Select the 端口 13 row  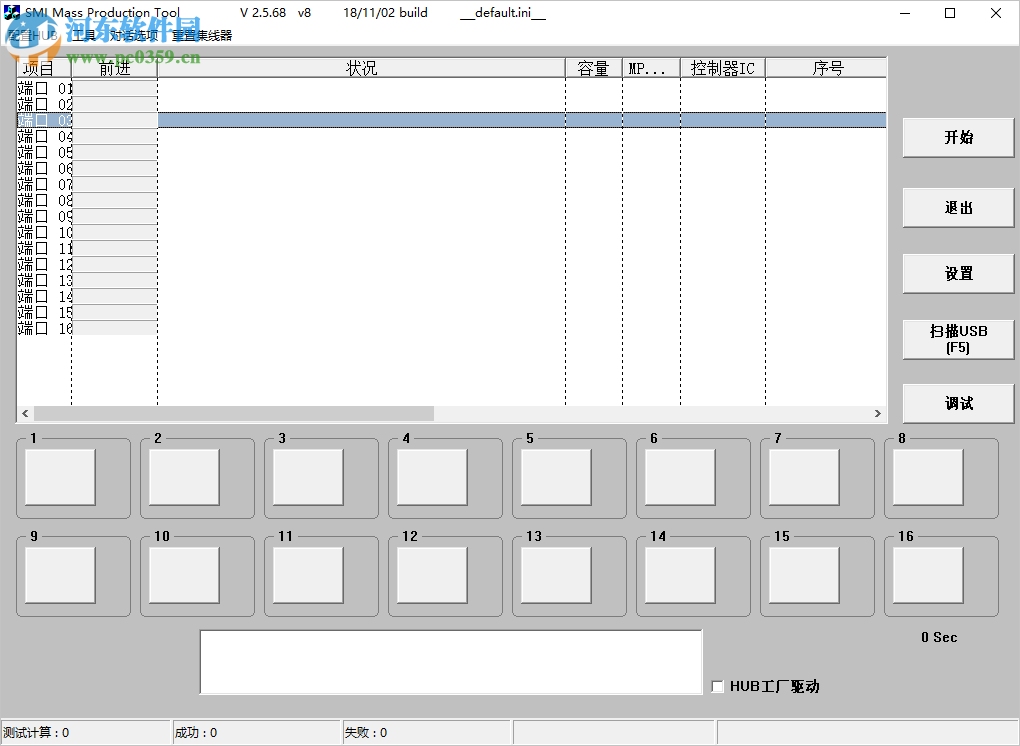click(x=451, y=280)
